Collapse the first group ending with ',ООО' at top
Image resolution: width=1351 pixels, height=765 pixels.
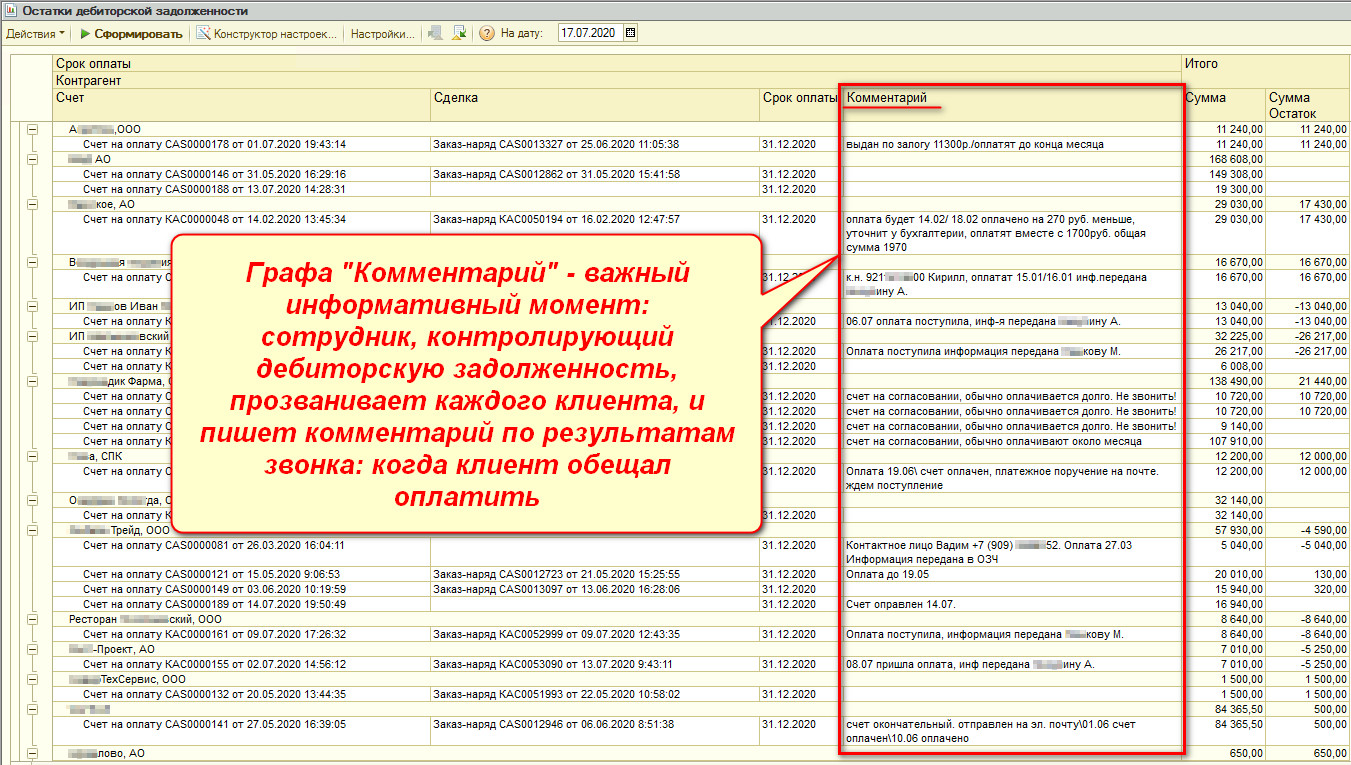(x=32, y=129)
